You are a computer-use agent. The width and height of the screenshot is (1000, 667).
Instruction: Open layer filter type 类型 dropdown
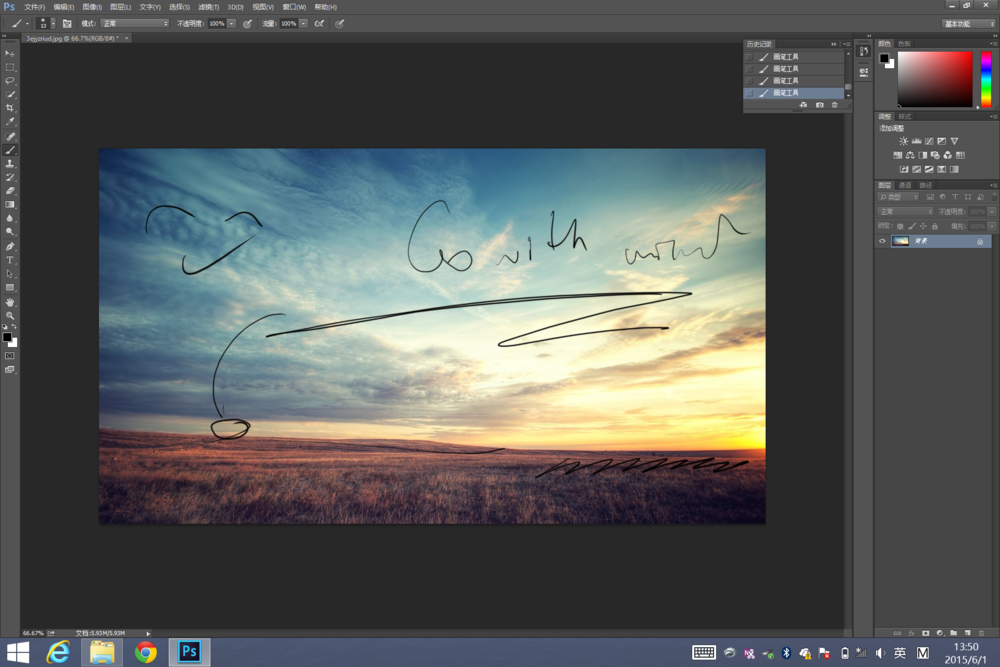point(898,197)
